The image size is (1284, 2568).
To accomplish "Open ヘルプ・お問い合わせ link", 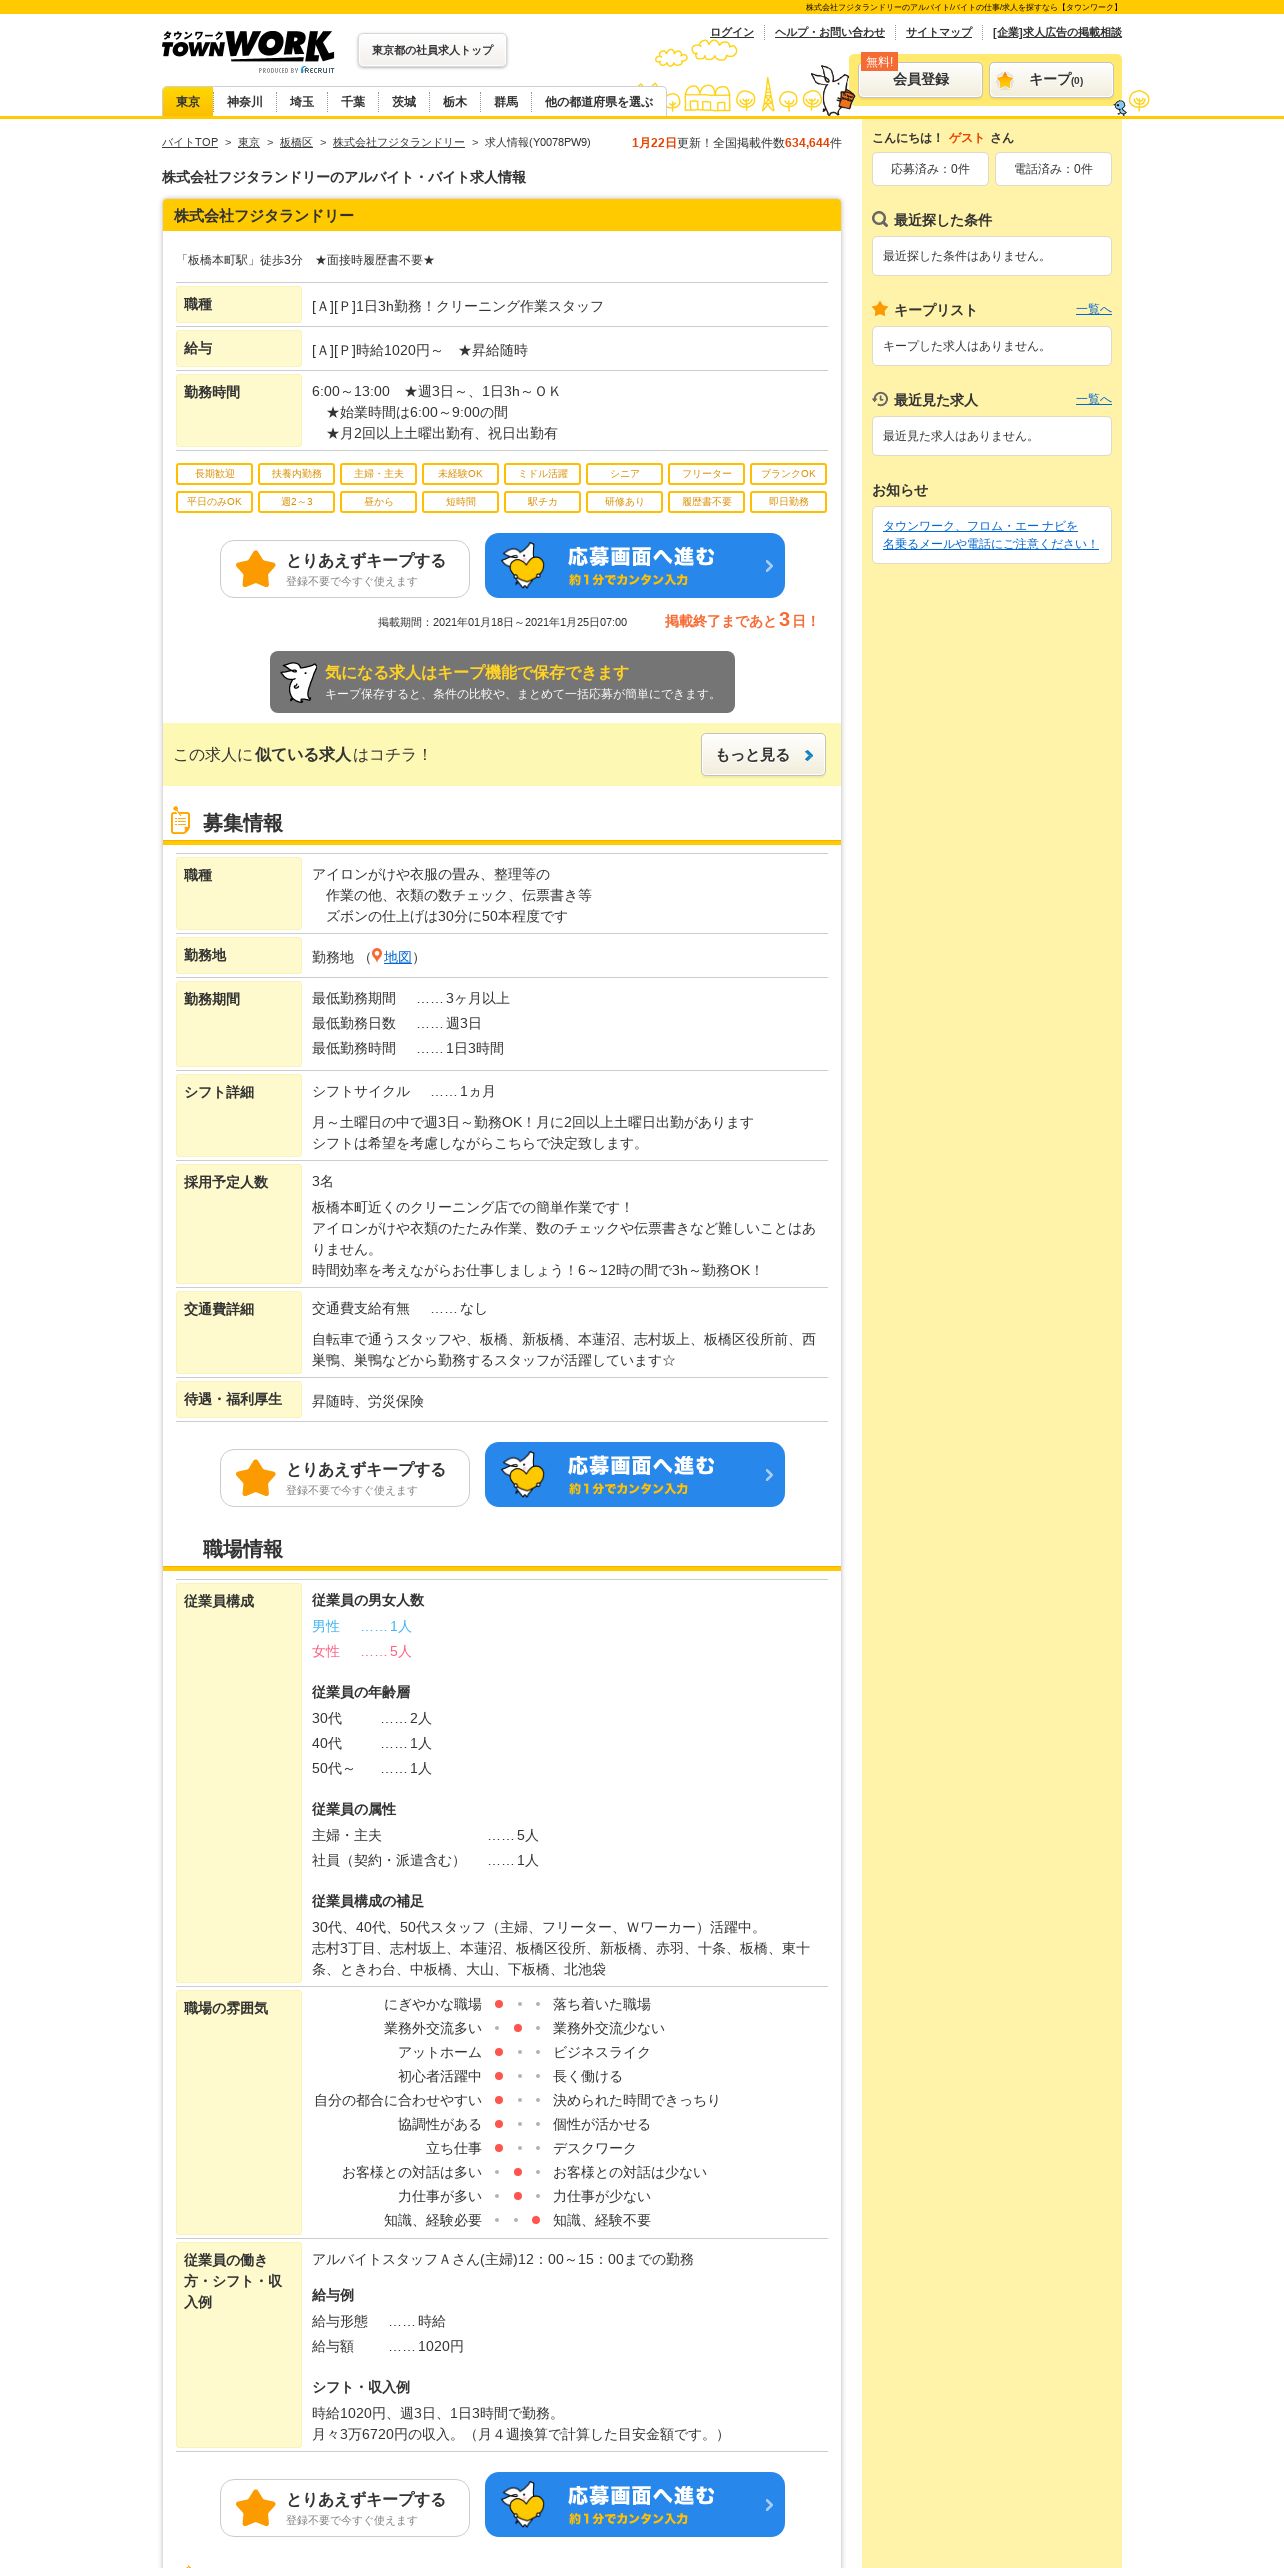I will point(830,32).
